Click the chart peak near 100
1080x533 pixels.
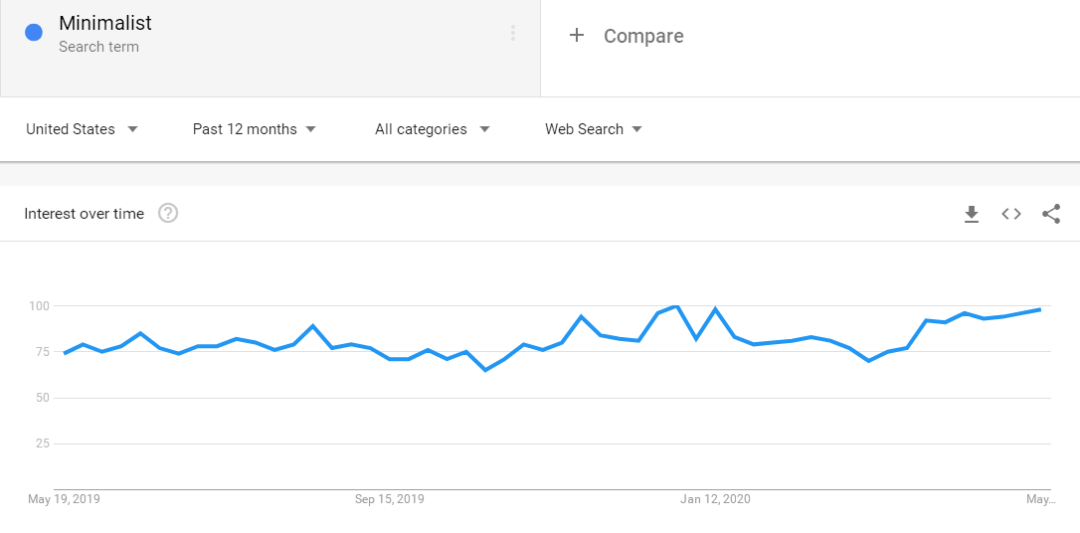tap(677, 306)
